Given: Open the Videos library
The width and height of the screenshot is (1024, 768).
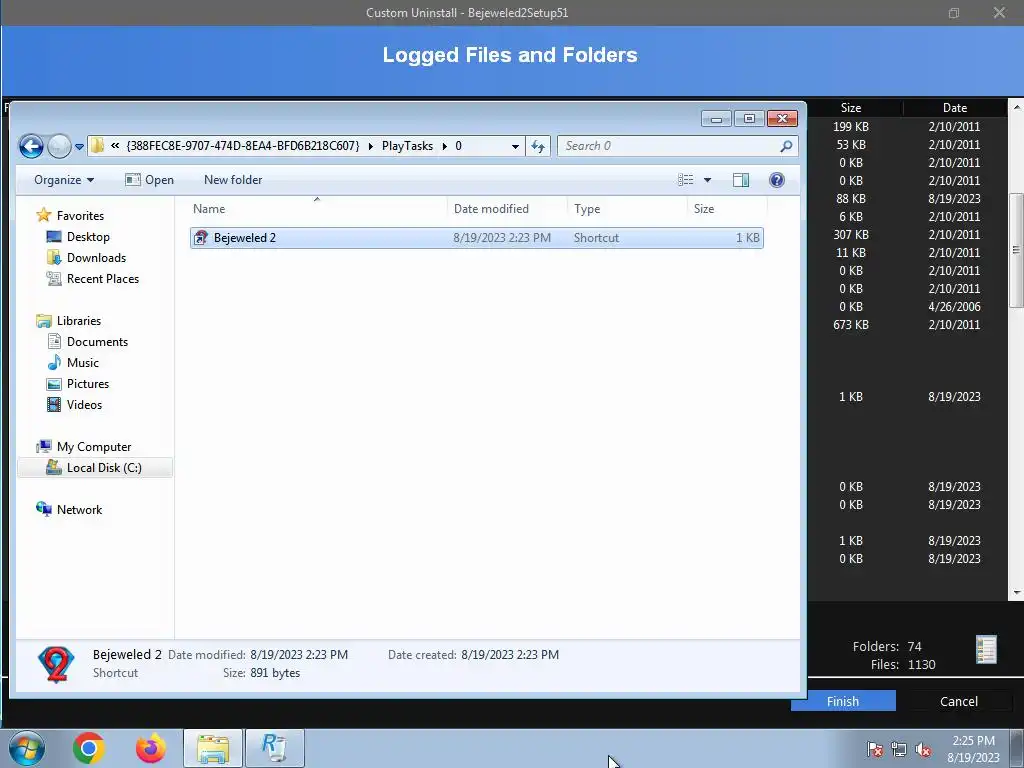Looking at the screenshot, I should [x=84, y=404].
